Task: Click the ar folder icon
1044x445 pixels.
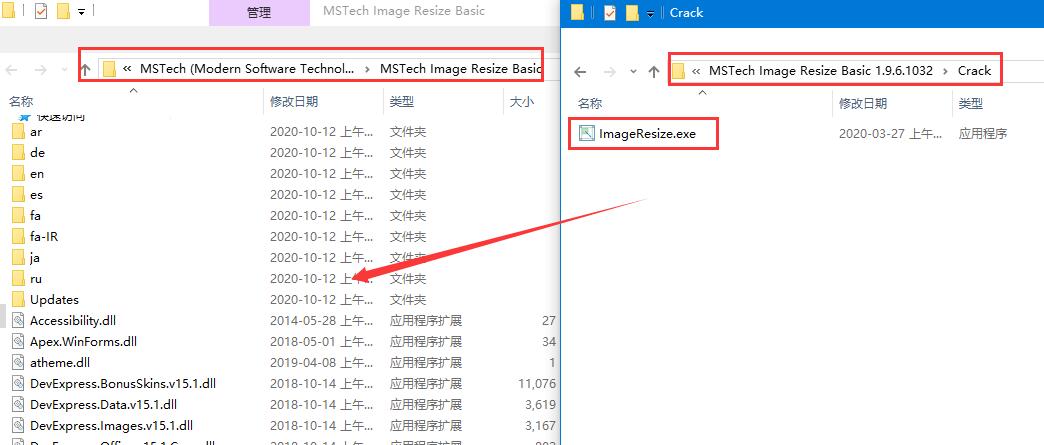Action: tap(19, 132)
